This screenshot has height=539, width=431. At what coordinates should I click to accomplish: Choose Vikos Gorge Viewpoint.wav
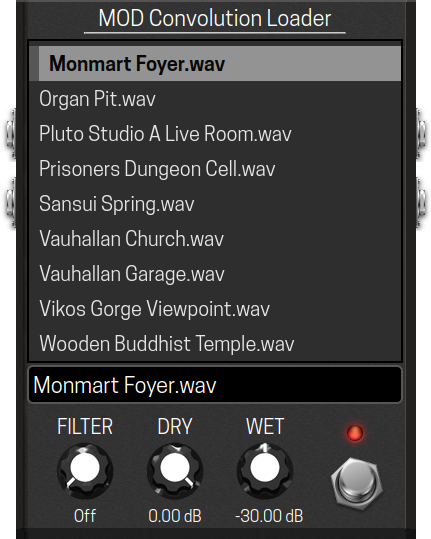215,309
